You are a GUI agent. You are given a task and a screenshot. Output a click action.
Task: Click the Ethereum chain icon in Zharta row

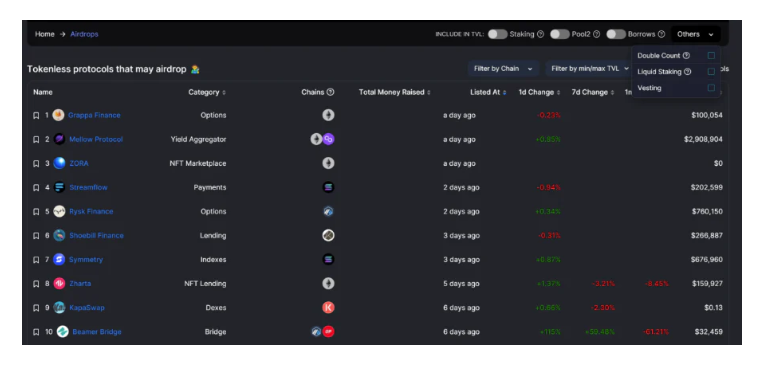click(328, 284)
